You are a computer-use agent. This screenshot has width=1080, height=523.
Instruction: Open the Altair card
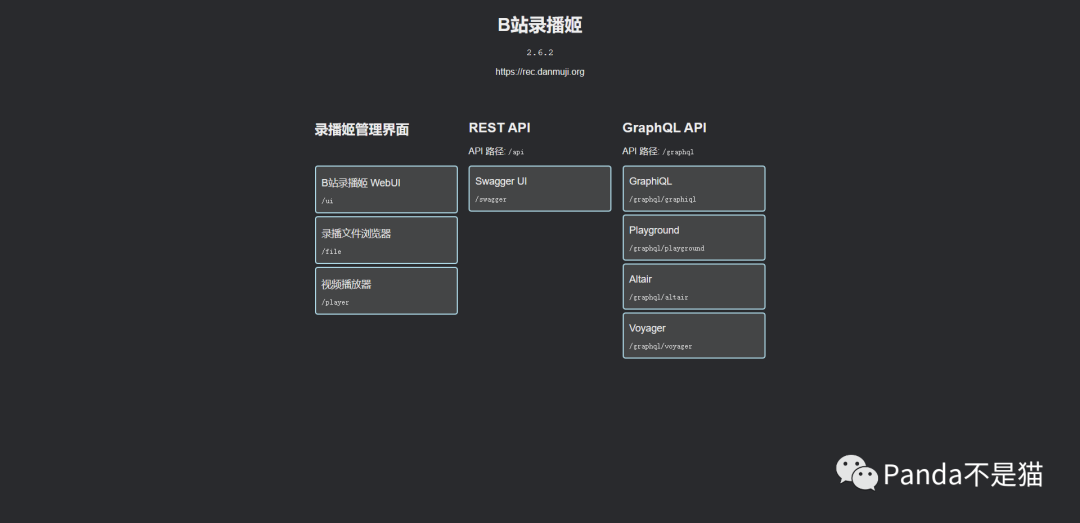coord(694,287)
